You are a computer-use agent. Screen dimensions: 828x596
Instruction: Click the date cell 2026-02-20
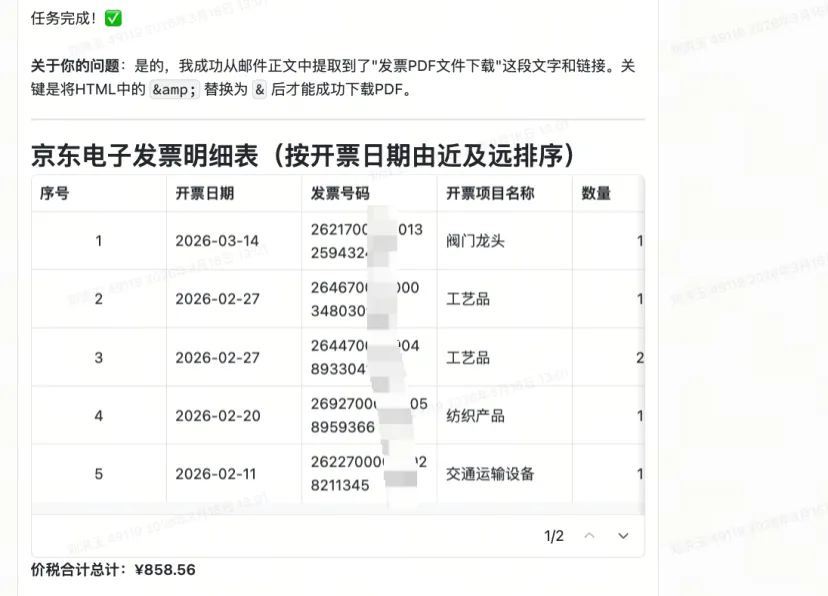[x=218, y=416]
